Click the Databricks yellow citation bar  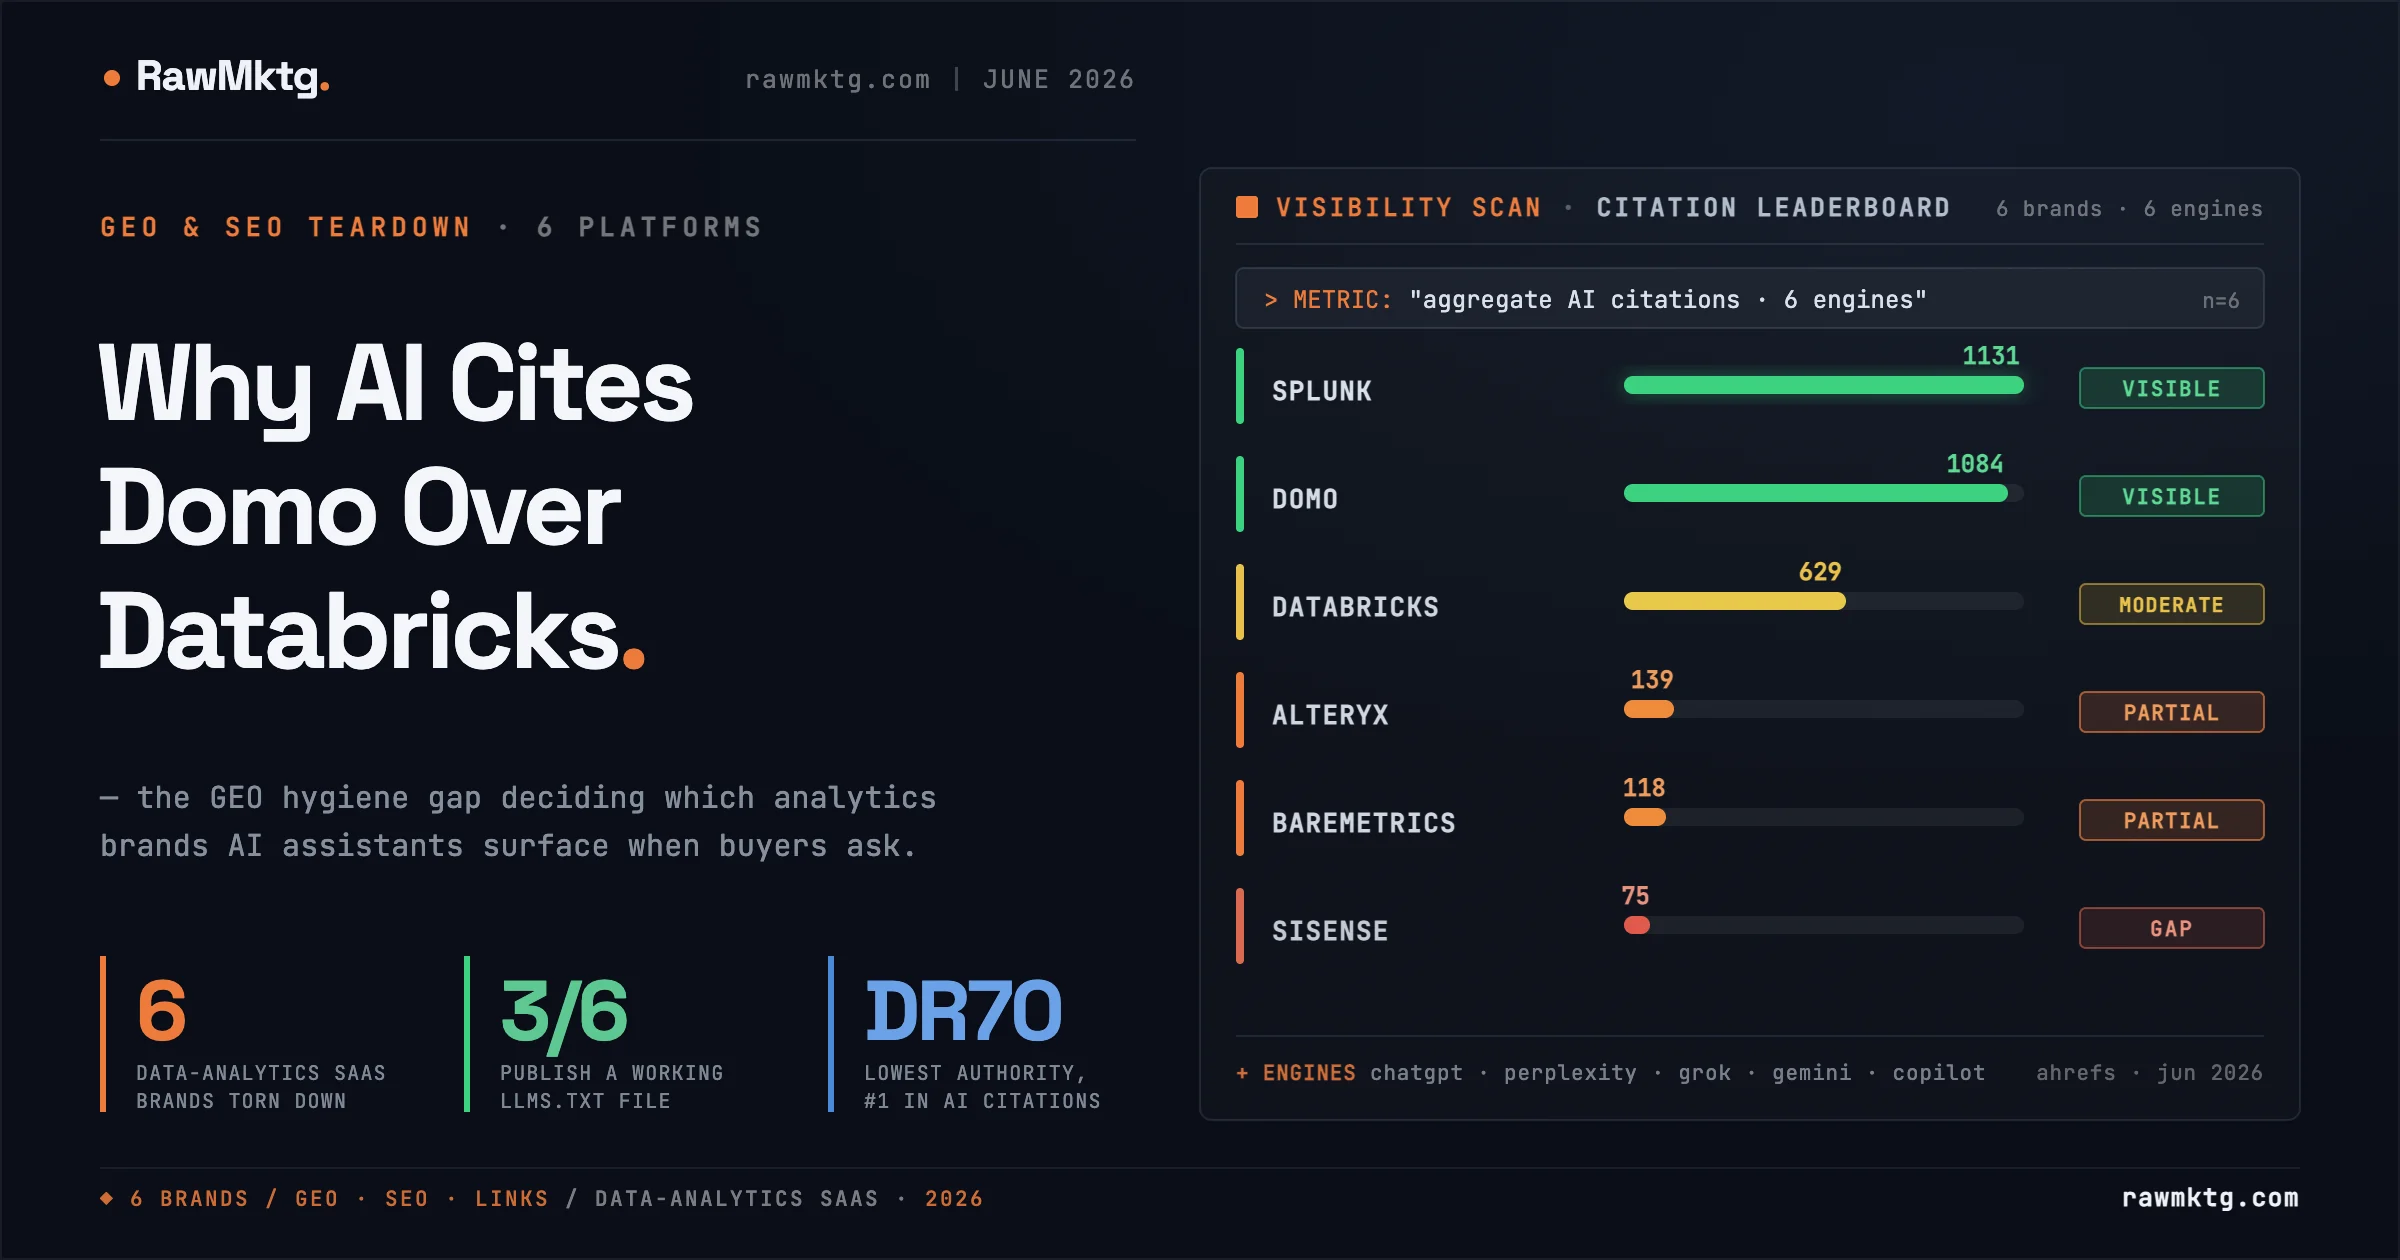tap(1735, 601)
